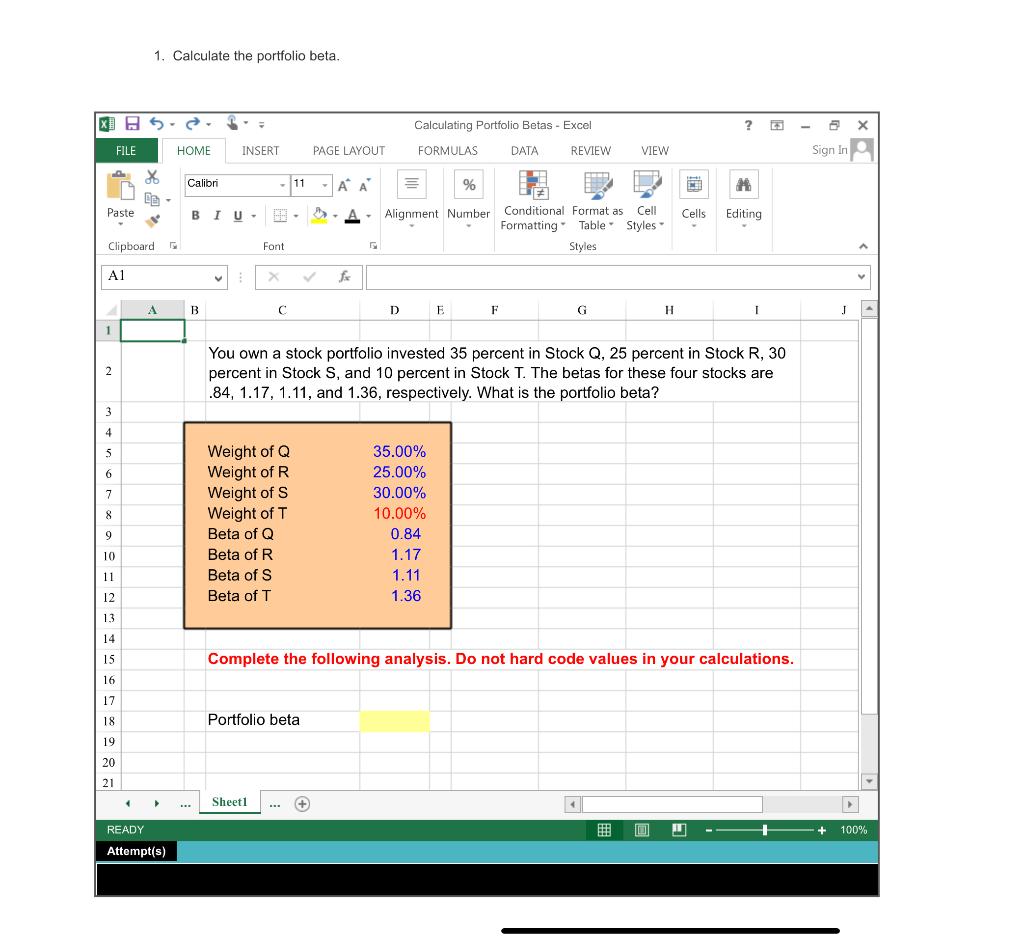Open the font size dropdown
Image resolution: width=1024 pixels, height=941 pixels.
point(324,185)
